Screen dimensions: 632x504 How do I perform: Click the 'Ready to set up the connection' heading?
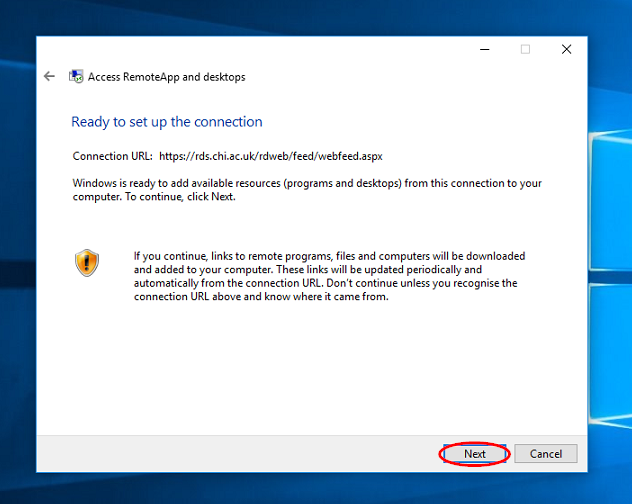click(167, 122)
